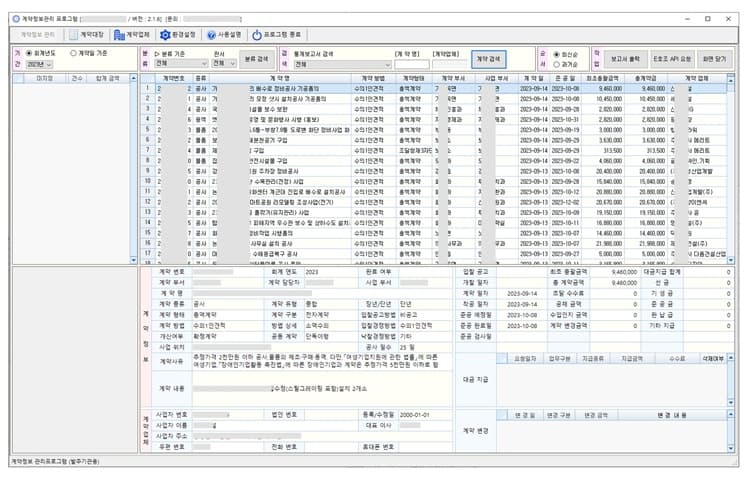
Task: Click the 계약 업체 column header
Action: 696,78
